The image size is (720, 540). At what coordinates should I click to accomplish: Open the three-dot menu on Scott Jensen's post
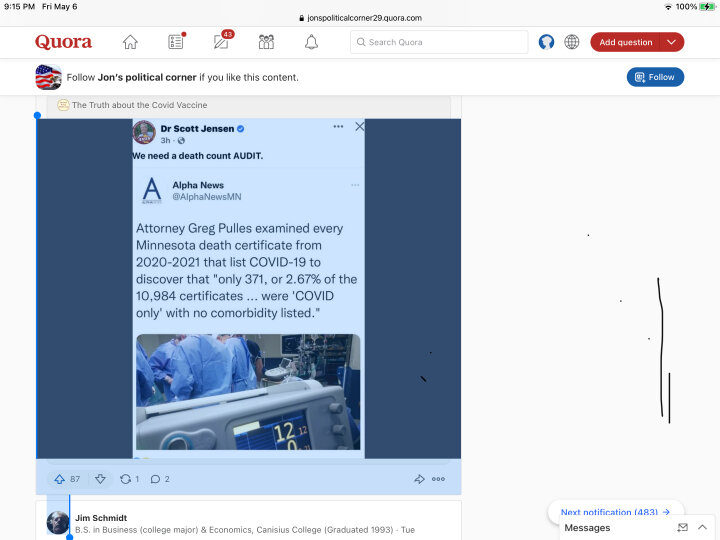338,126
